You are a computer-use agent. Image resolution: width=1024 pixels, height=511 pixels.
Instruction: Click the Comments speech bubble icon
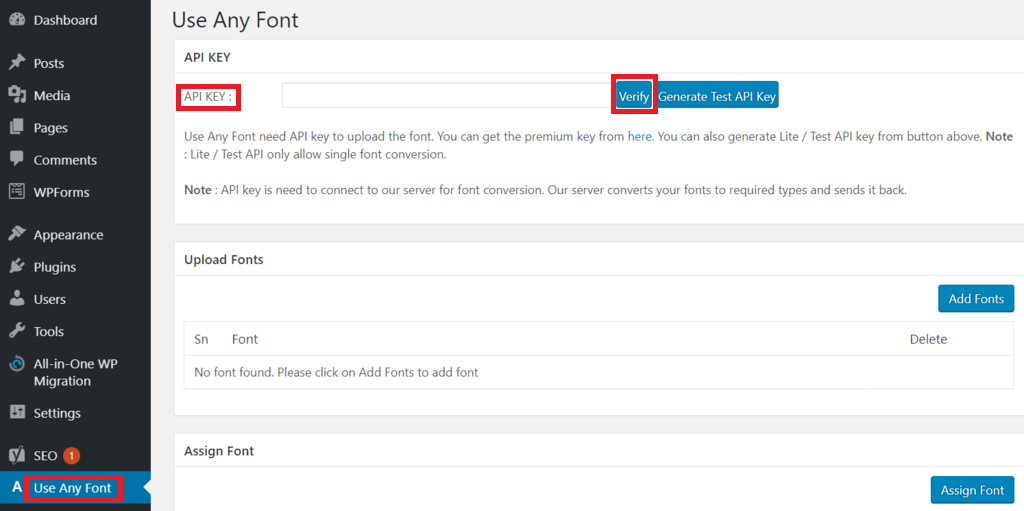[x=17, y=159]
